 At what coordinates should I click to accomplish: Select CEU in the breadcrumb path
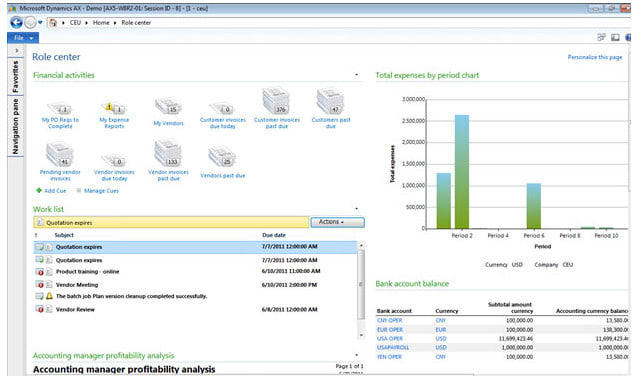point(75,22)
